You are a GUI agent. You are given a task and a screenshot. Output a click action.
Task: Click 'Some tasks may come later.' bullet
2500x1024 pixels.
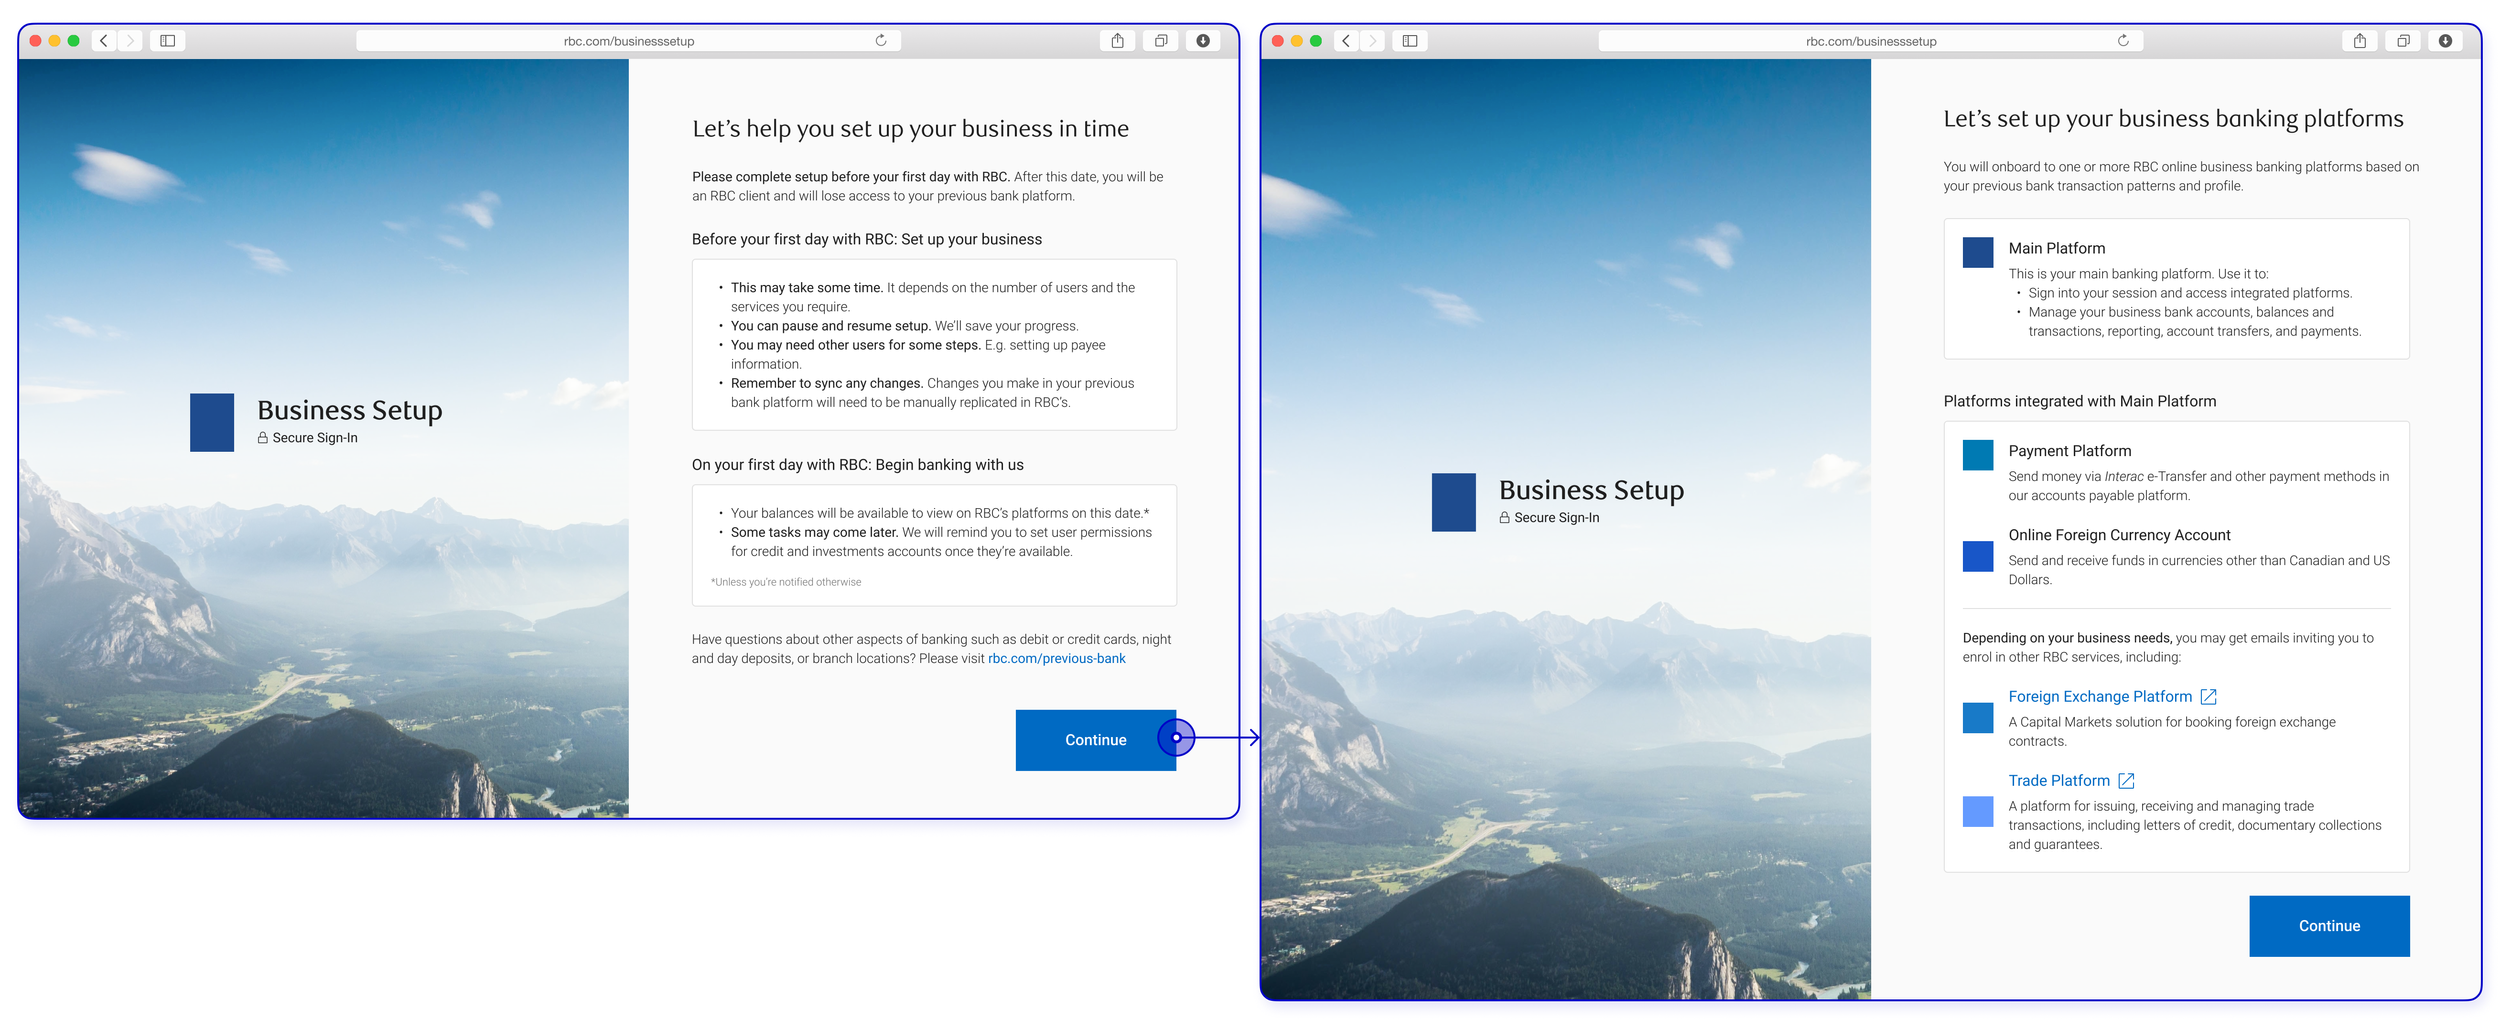coord(814,533)
